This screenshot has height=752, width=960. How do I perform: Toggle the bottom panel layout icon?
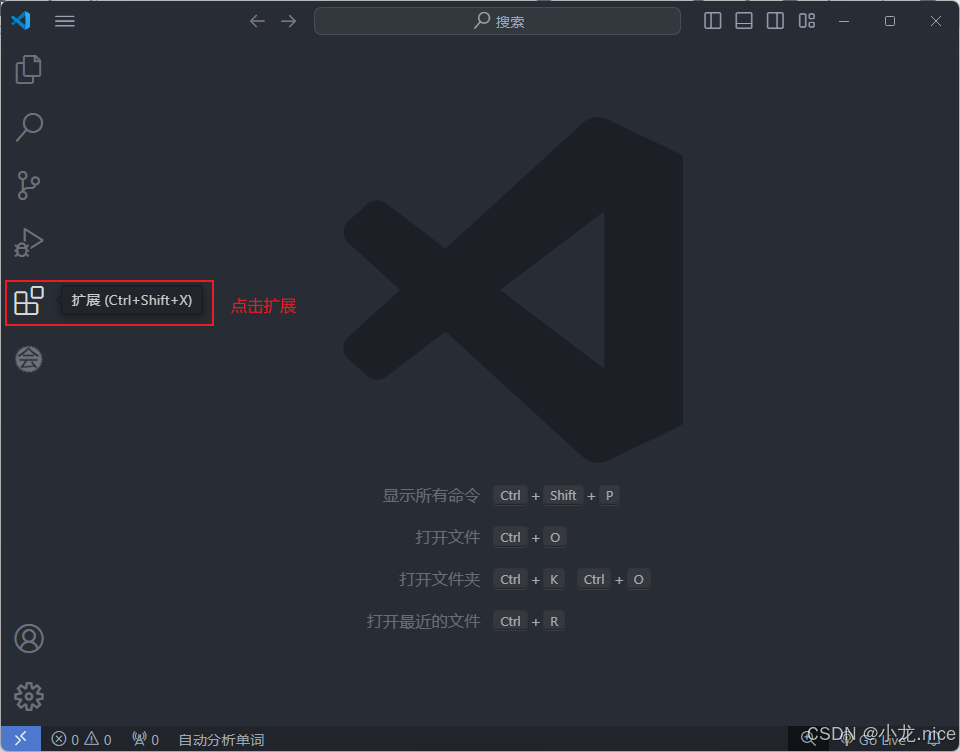(x=744, y=21)
